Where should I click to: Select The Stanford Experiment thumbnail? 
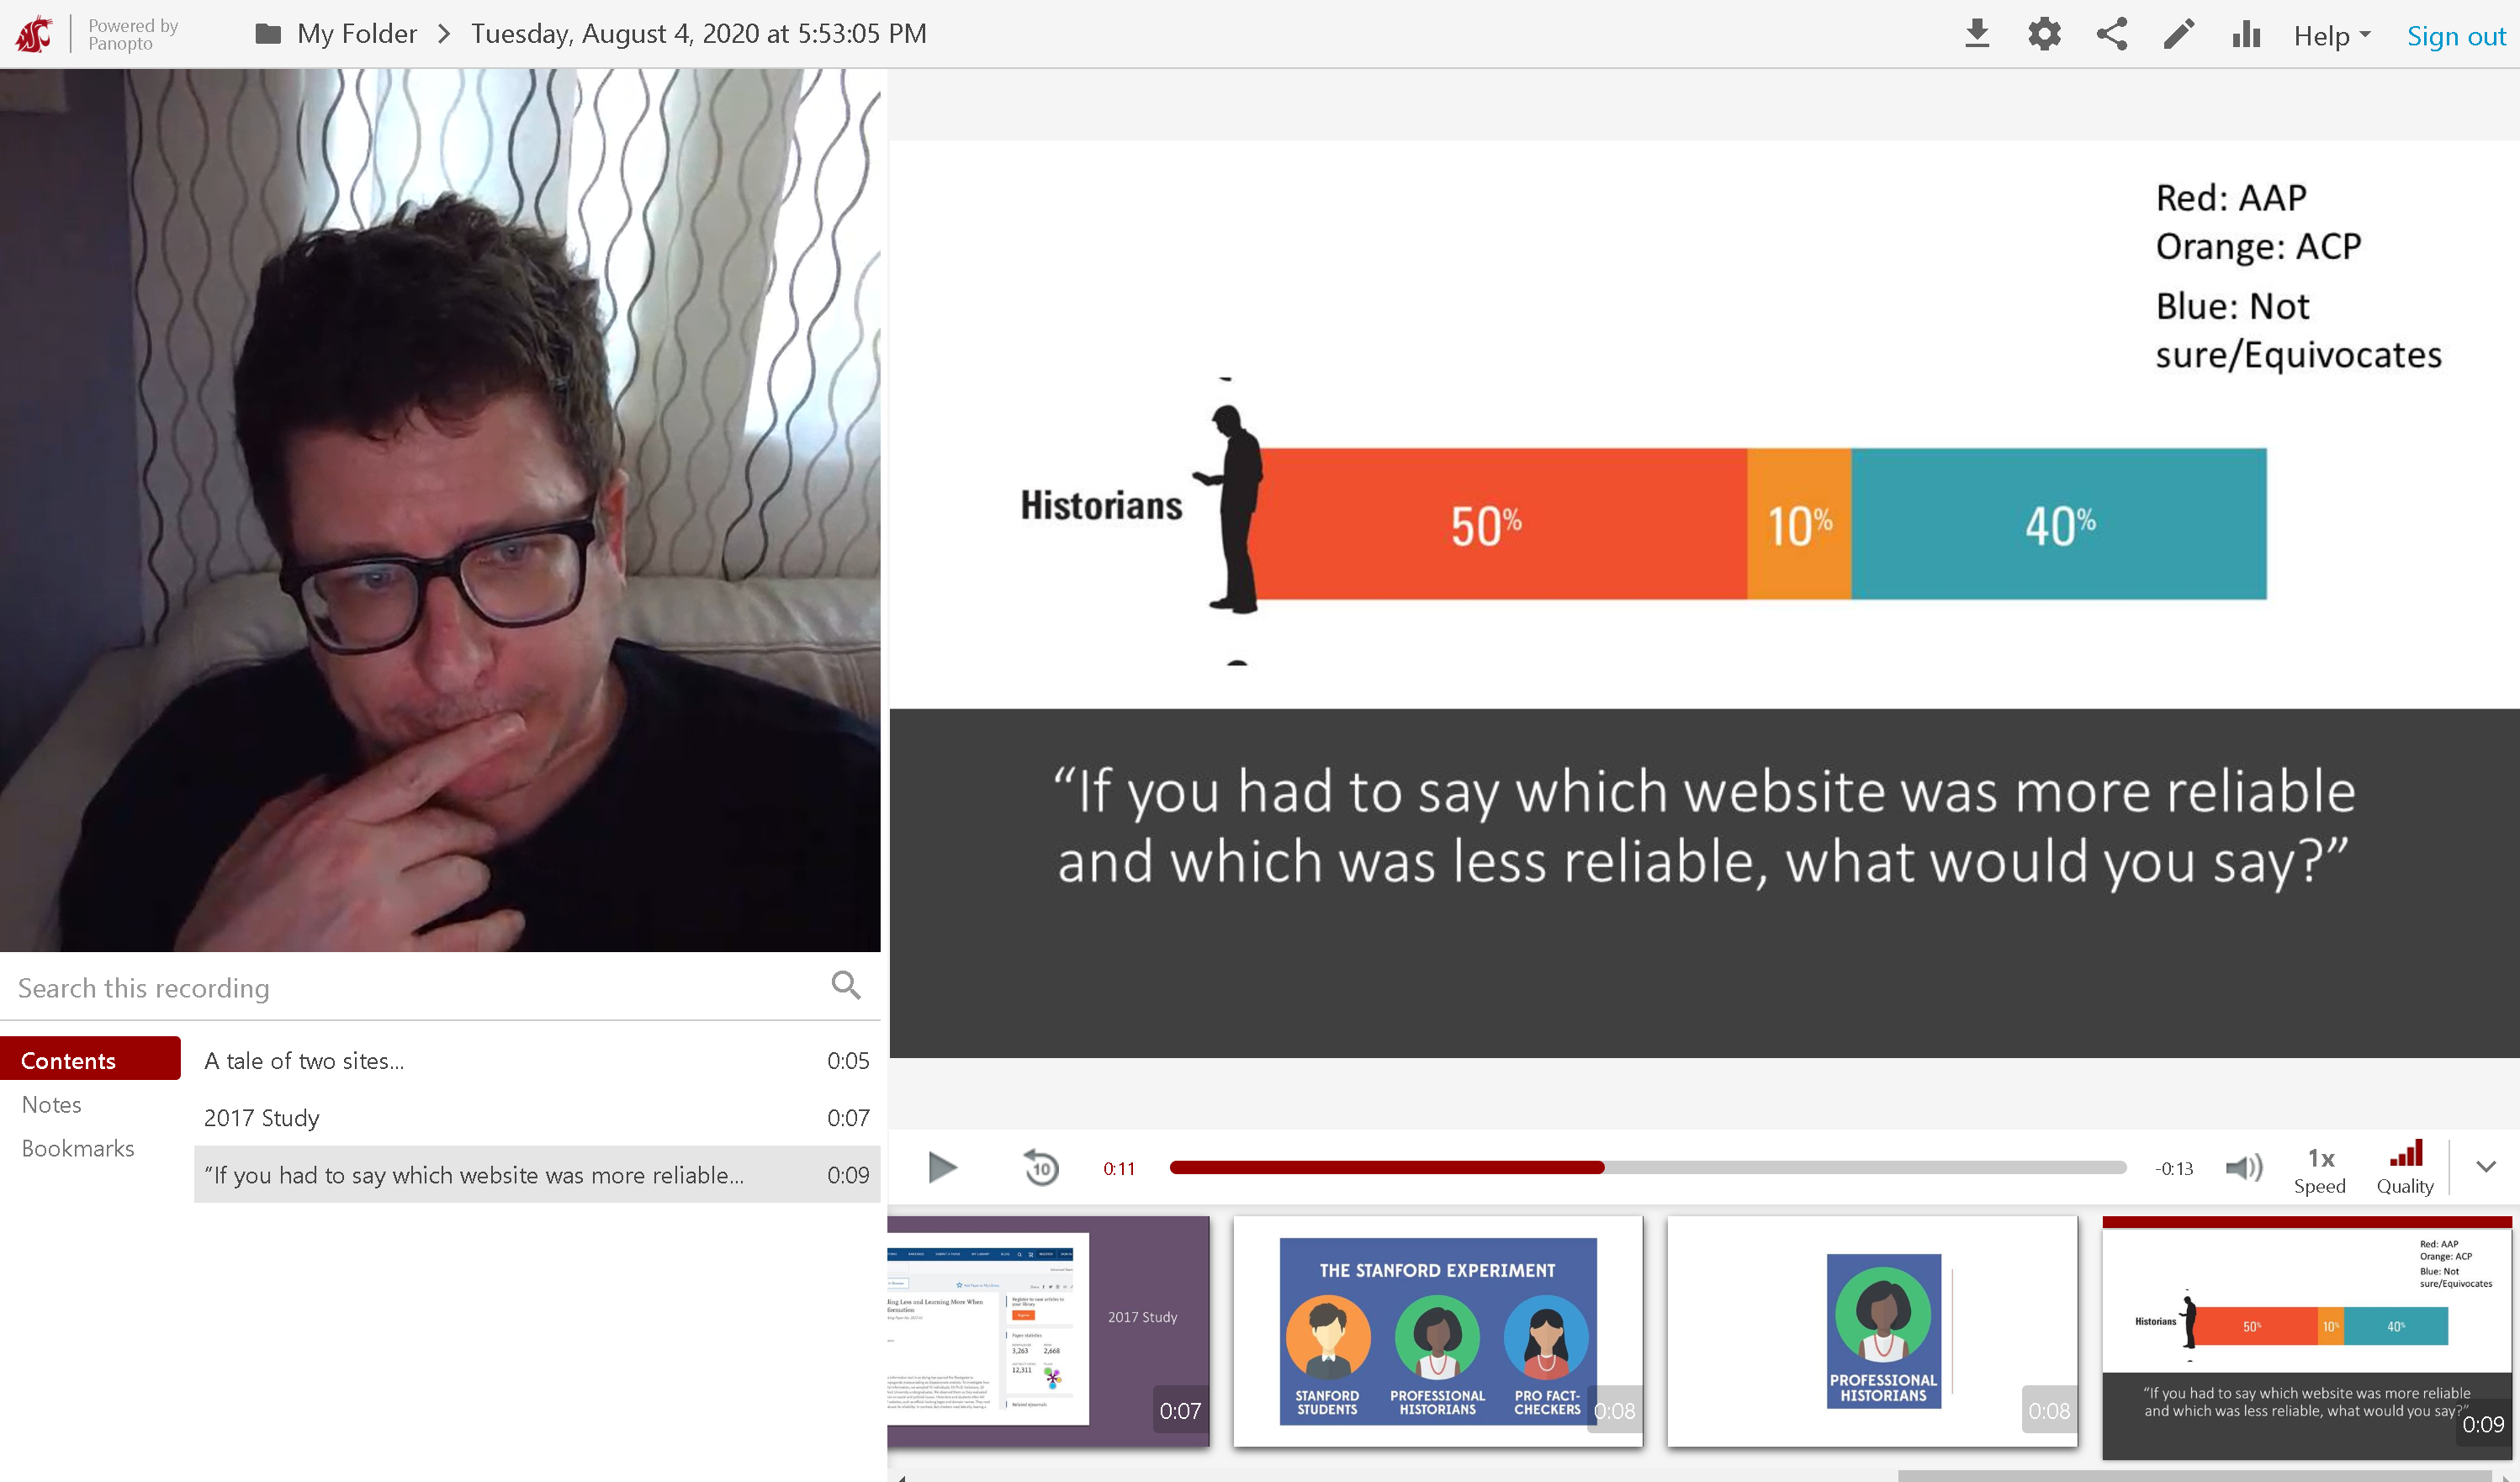(1437, 1331)
